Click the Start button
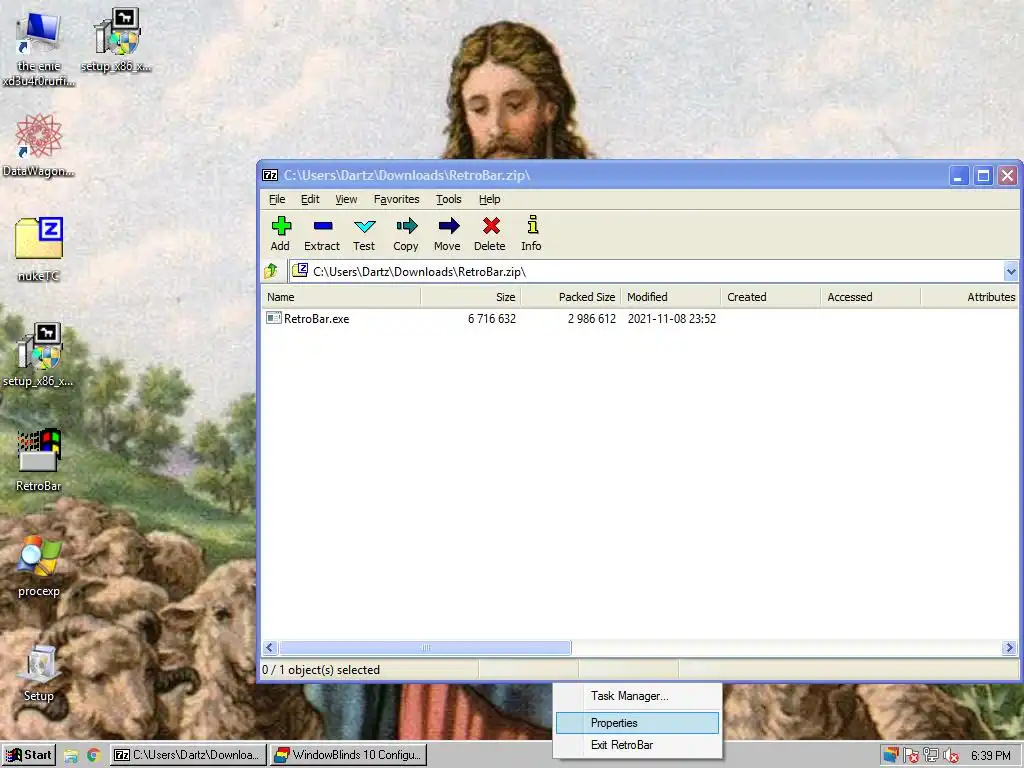This screenshot has height=768, width=1024. (29, 755)
